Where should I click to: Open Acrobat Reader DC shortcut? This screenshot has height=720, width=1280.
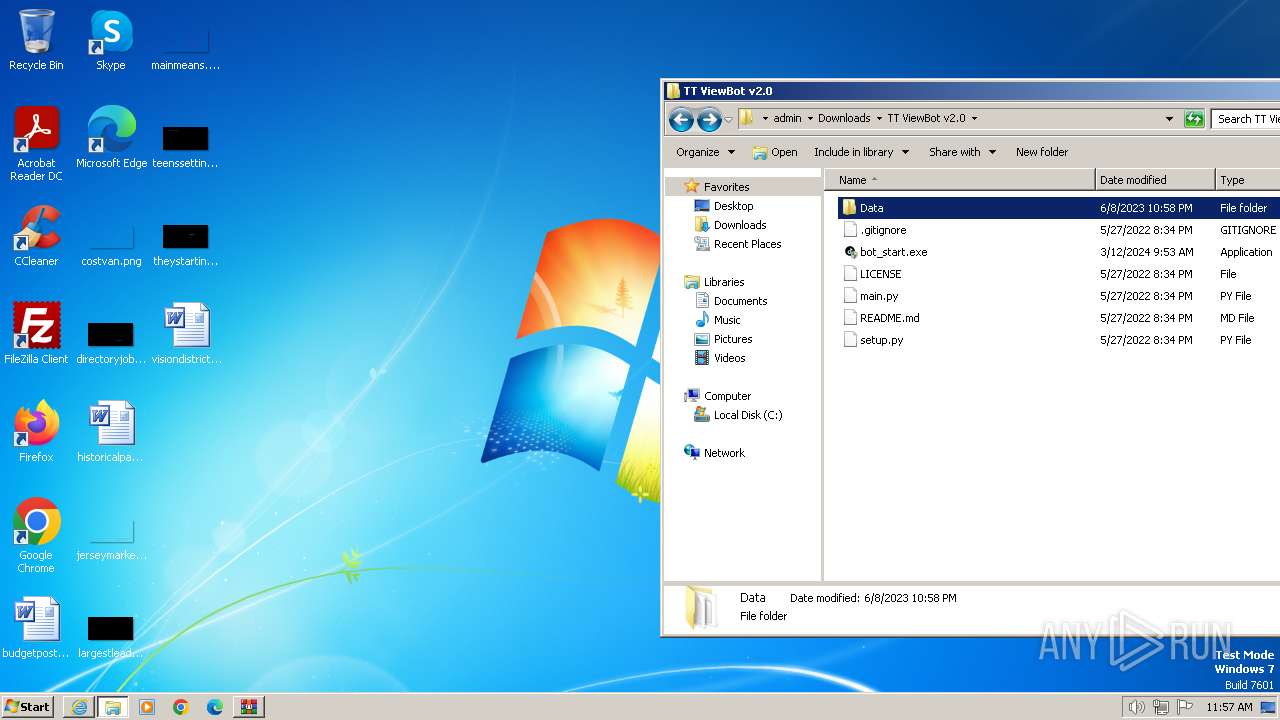tap(36, 144)
